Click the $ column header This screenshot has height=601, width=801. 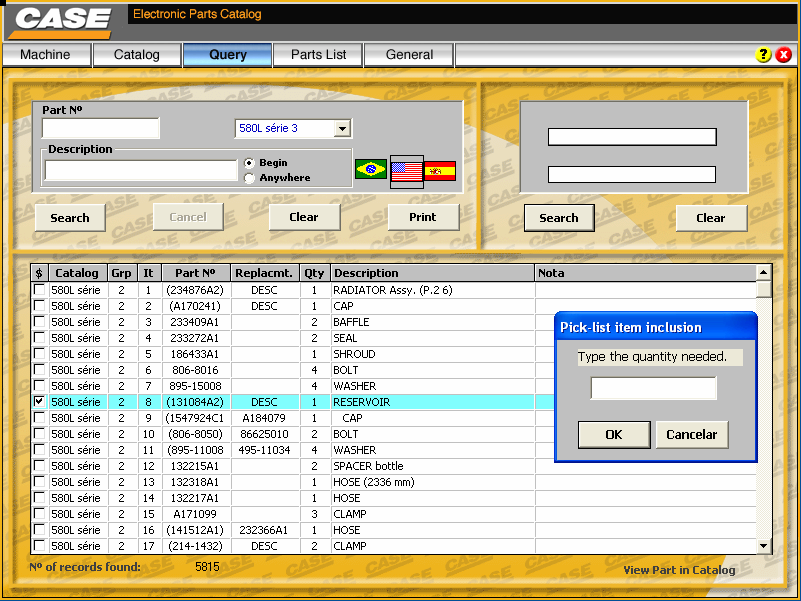point(39,273)
